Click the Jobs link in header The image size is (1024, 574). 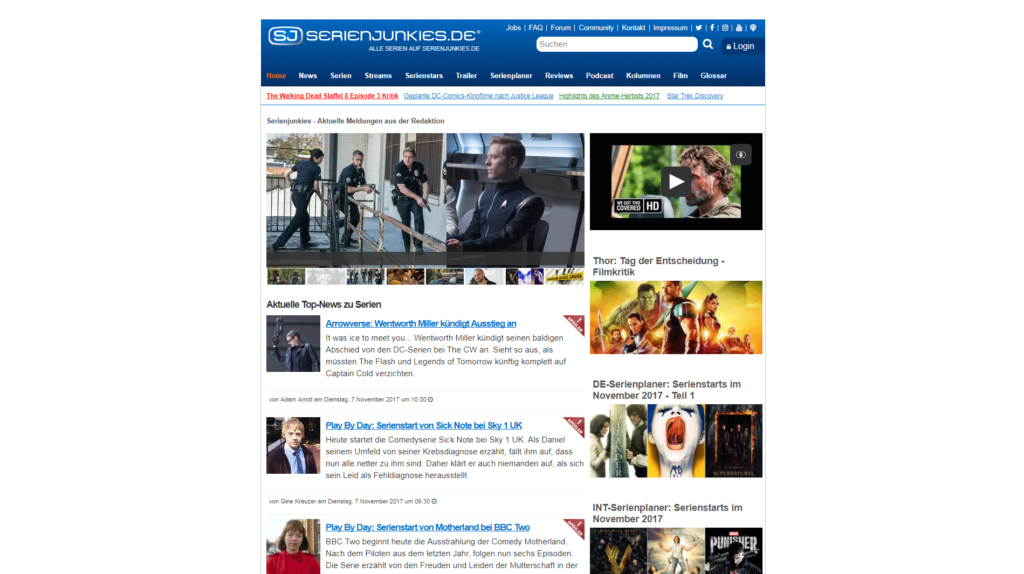[x=513, y=28]
